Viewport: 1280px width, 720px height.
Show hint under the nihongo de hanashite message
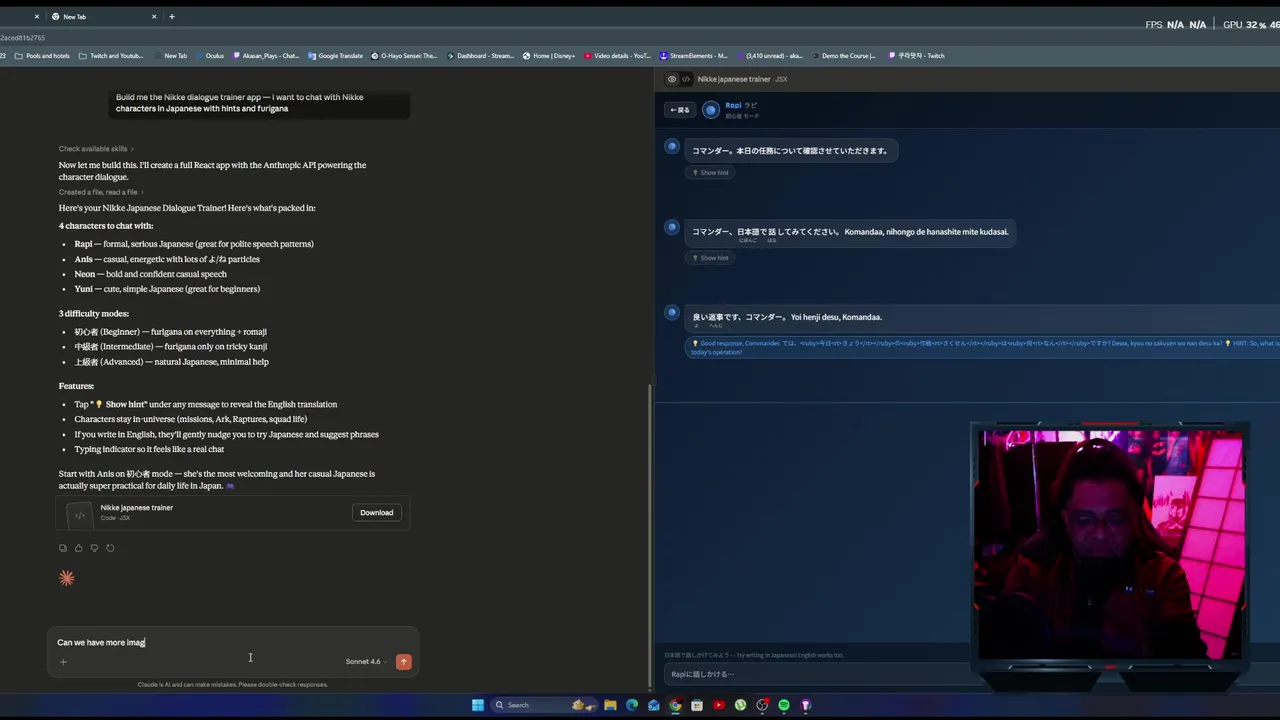click(711, 258)
